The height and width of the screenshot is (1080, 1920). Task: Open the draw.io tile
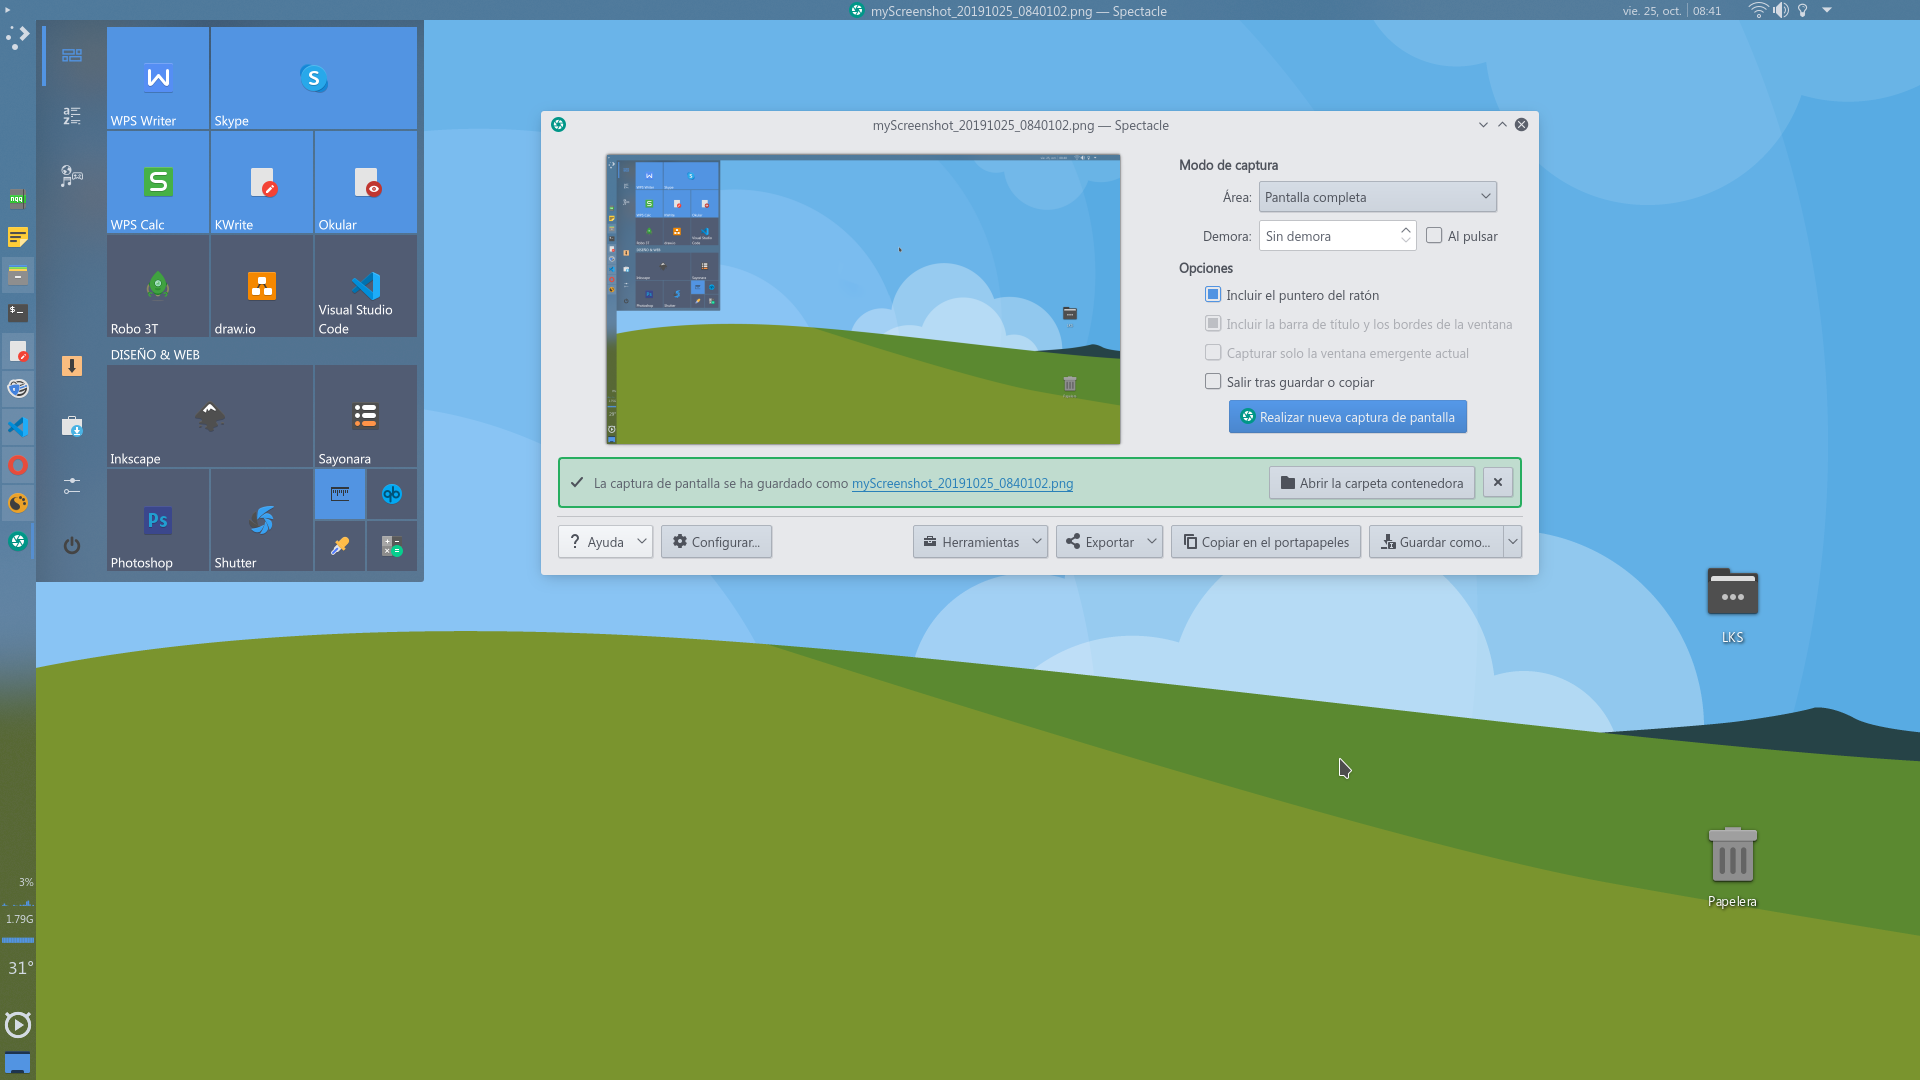[262, 286]
